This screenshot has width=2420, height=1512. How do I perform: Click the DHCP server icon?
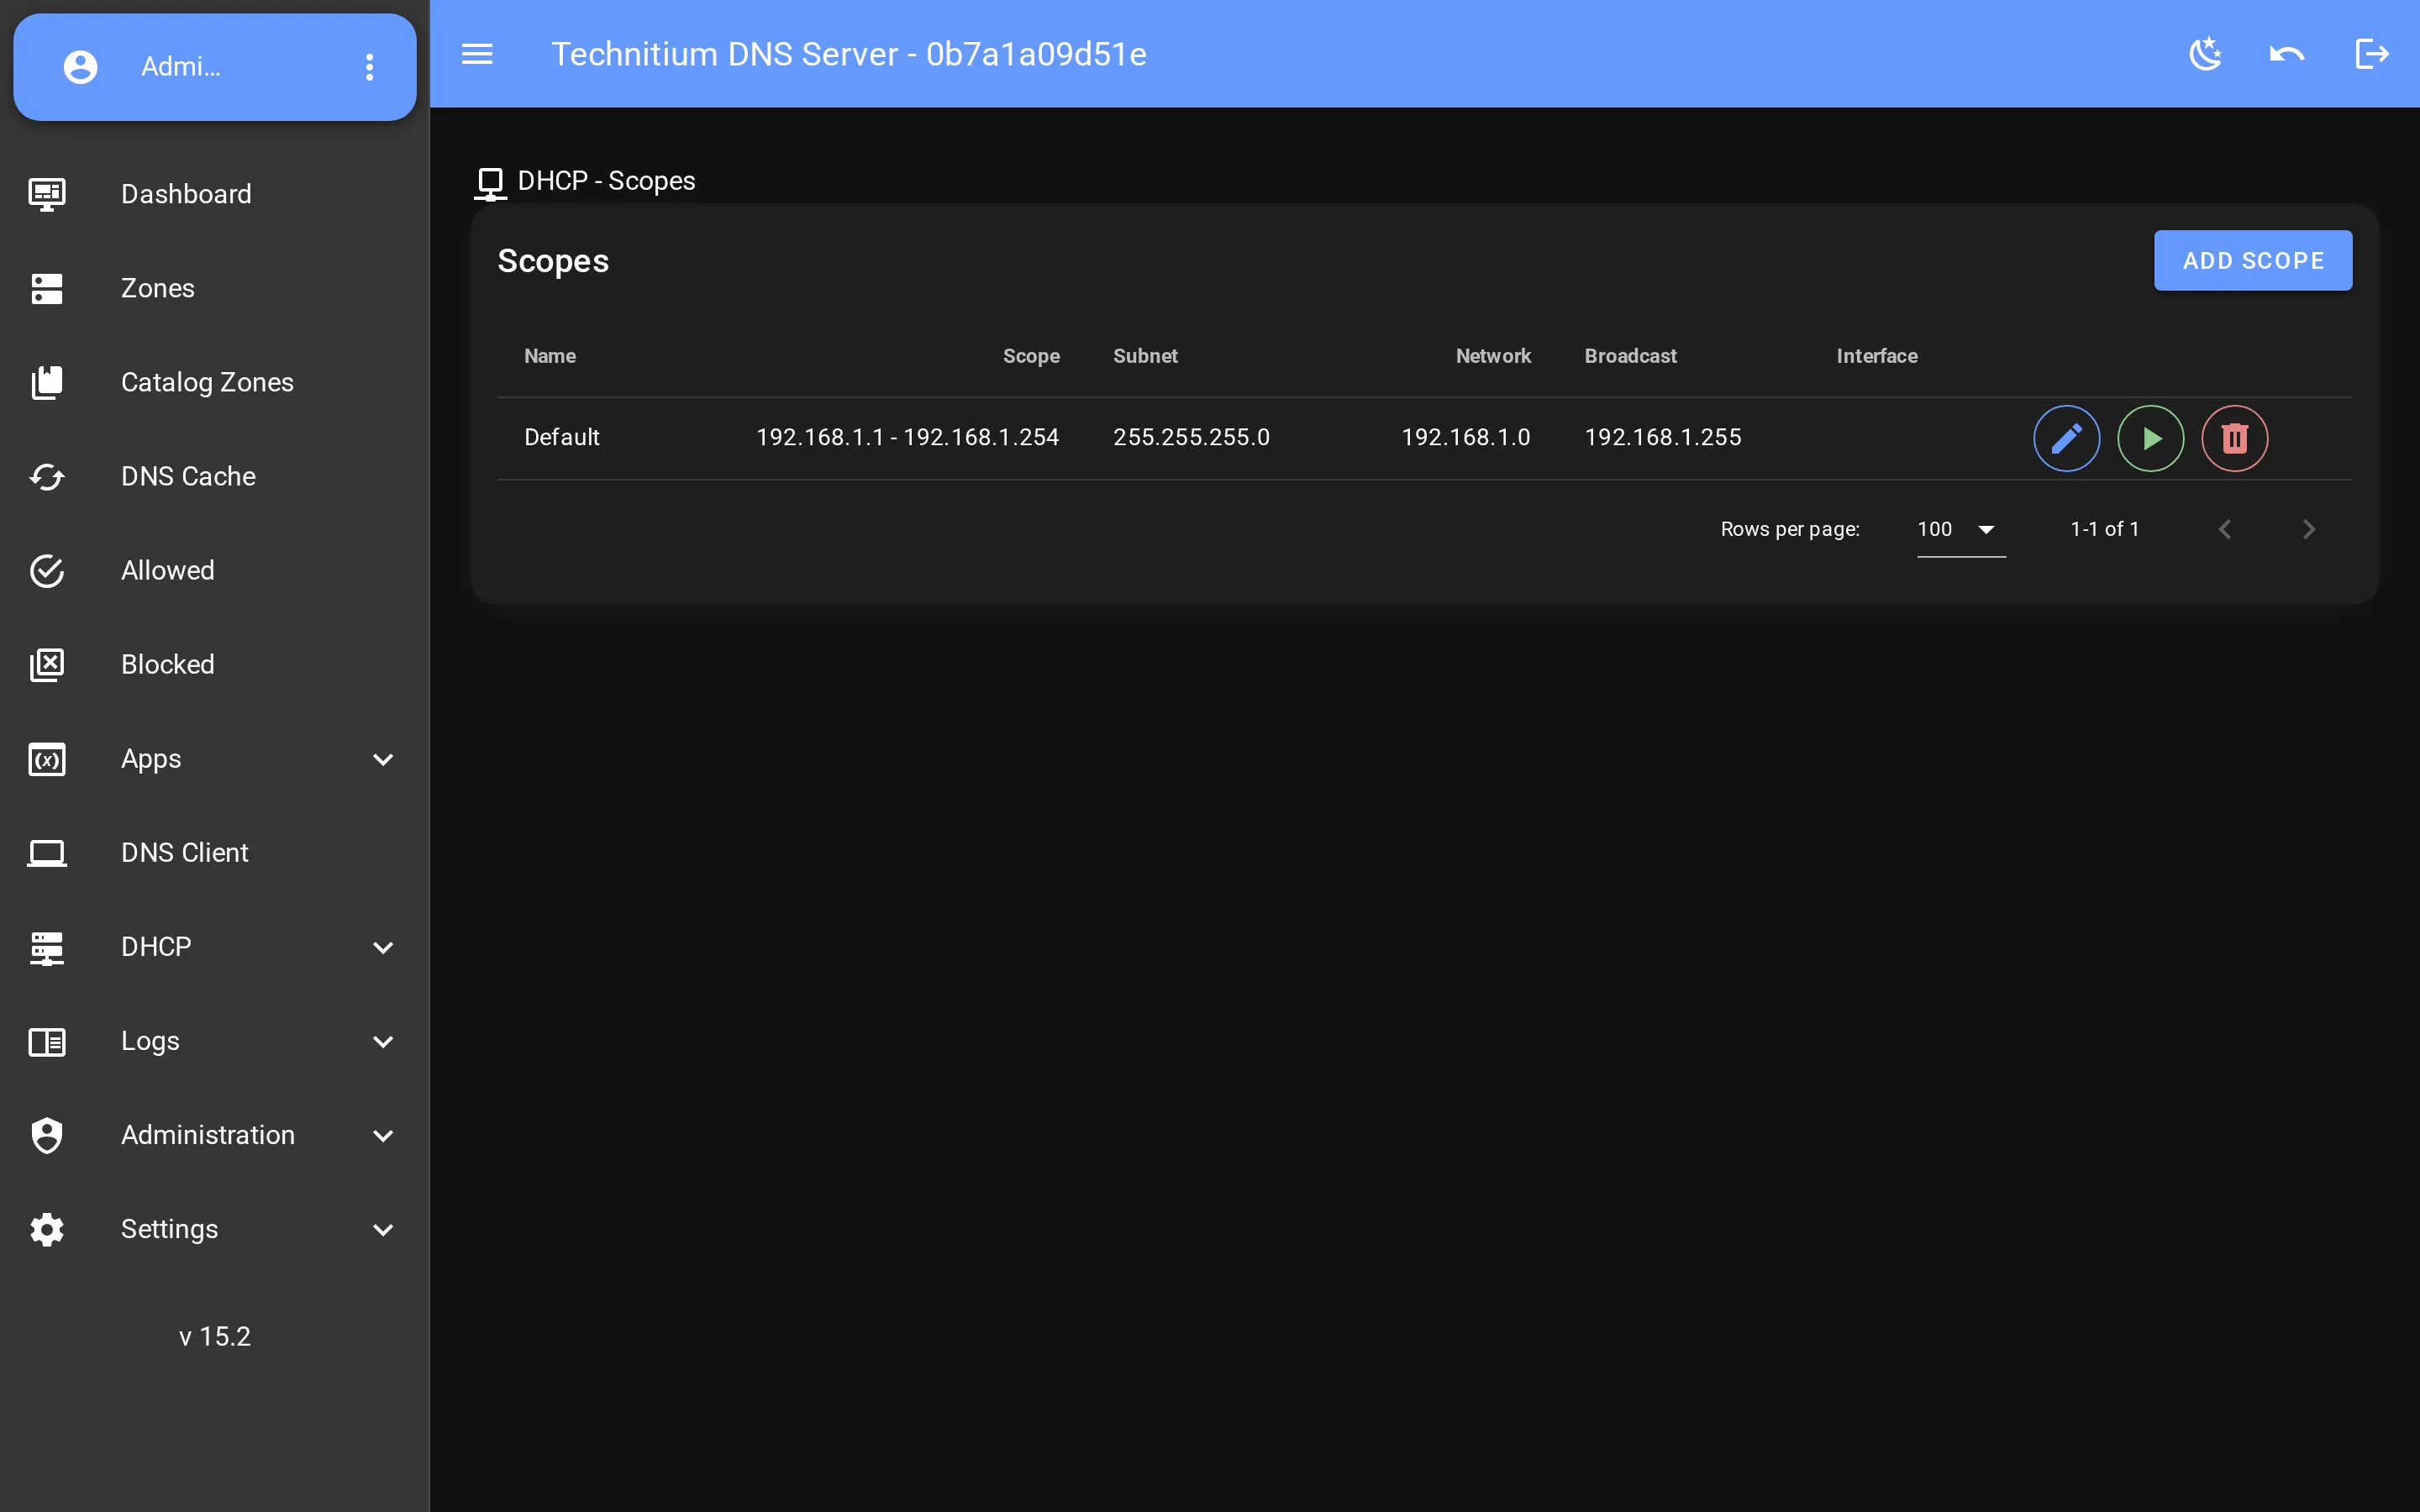tap(47, 947)
